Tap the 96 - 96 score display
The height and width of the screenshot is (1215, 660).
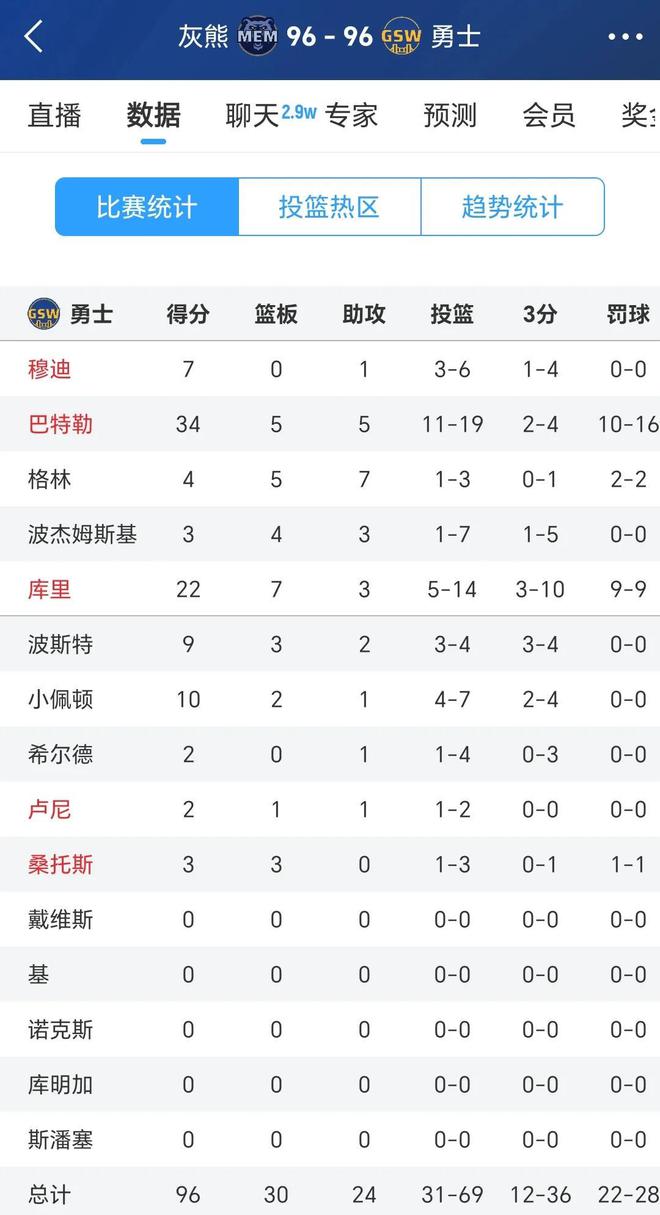pyautogui.click(x=330, y=37)
